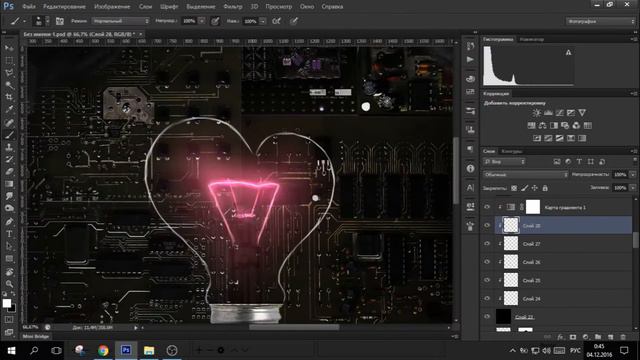Open the Info panel icon in dock

click(470, 168)
